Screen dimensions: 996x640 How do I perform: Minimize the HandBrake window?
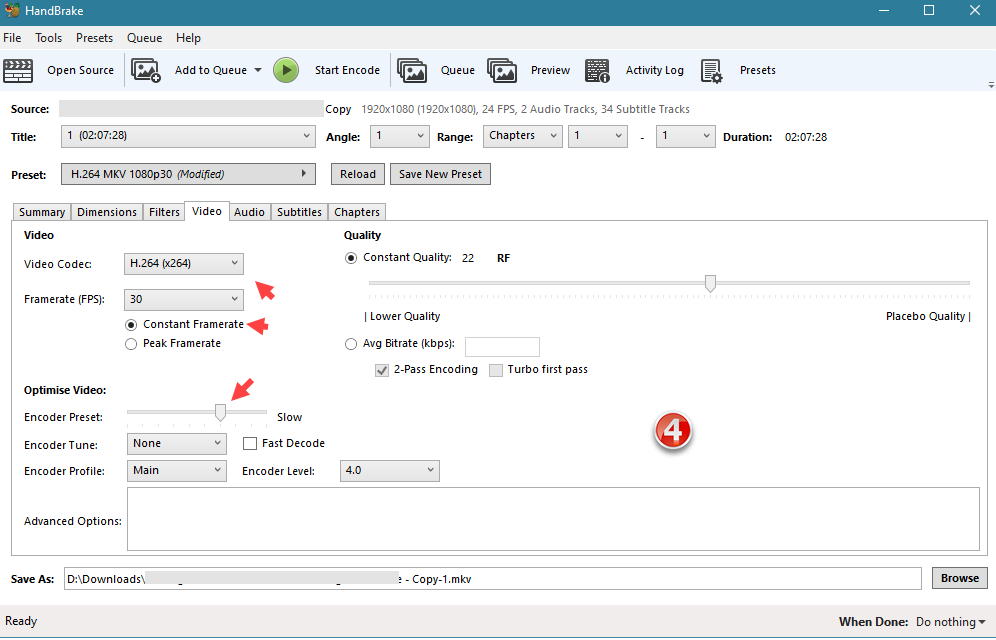pos(882,10)
